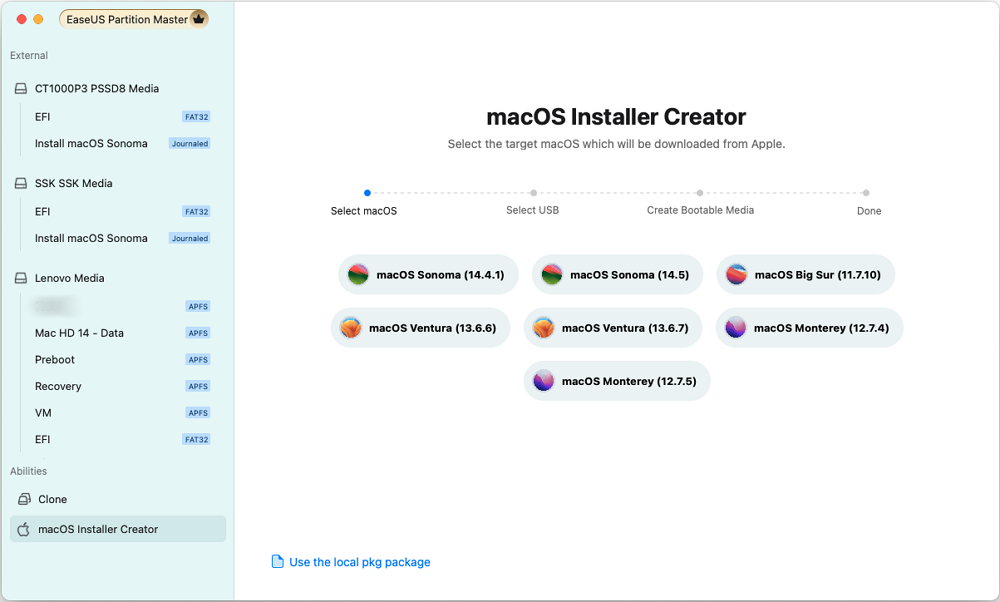Image resolution: width=1000 pixels, height=602 pixels.
Task: Click the Select USB step marker
Action: tap(532, 193)
